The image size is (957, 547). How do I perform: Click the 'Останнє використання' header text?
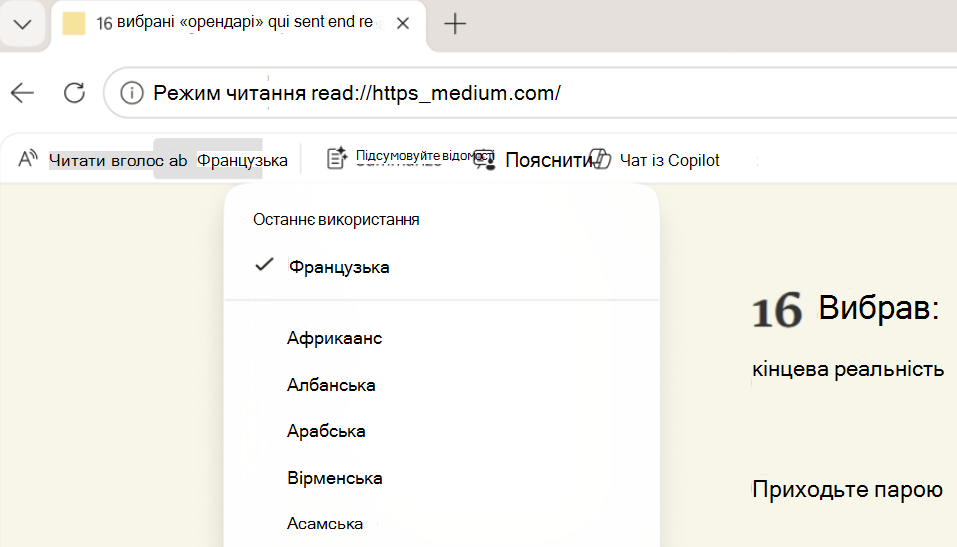[x=336, y=220]
